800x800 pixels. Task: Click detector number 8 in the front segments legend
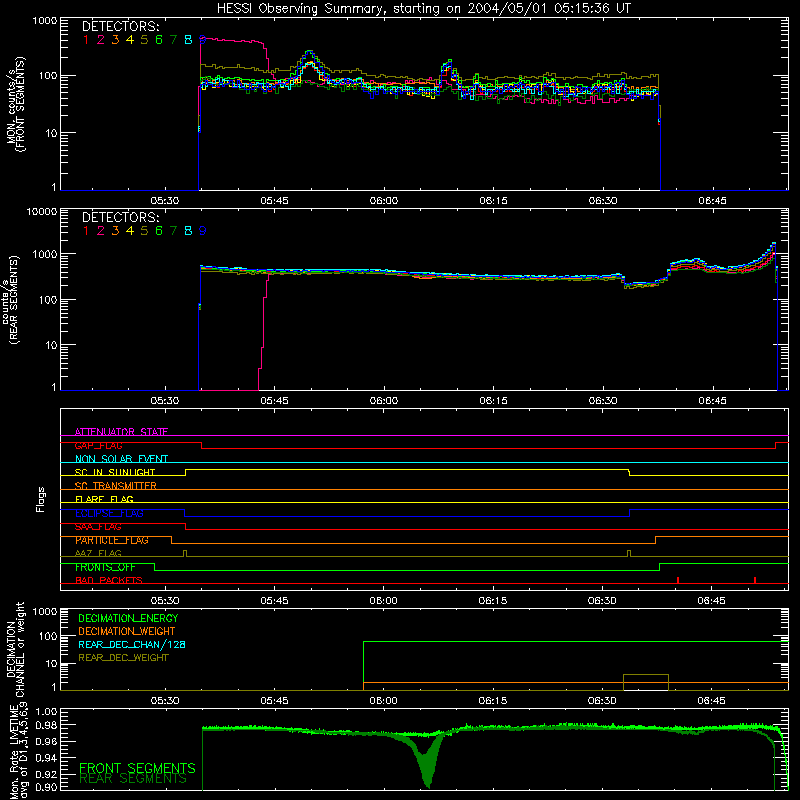pyautogui.click(x=188, y=40)
